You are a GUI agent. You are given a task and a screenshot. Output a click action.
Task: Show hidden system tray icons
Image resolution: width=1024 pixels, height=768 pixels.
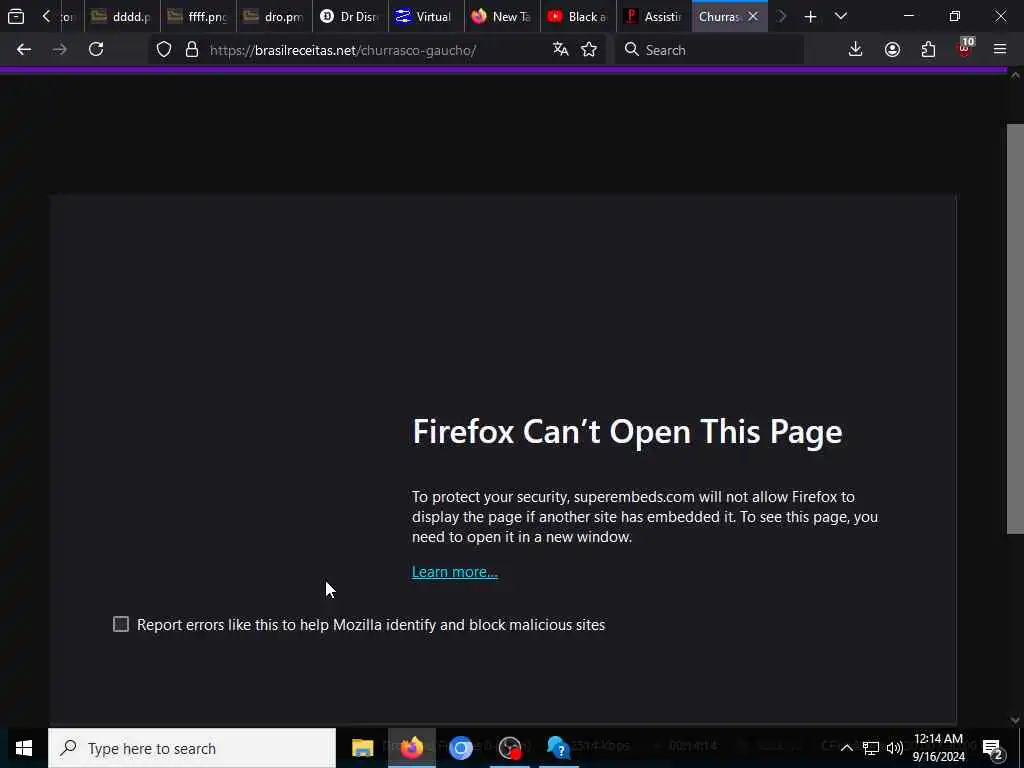[x=846, y=748]
